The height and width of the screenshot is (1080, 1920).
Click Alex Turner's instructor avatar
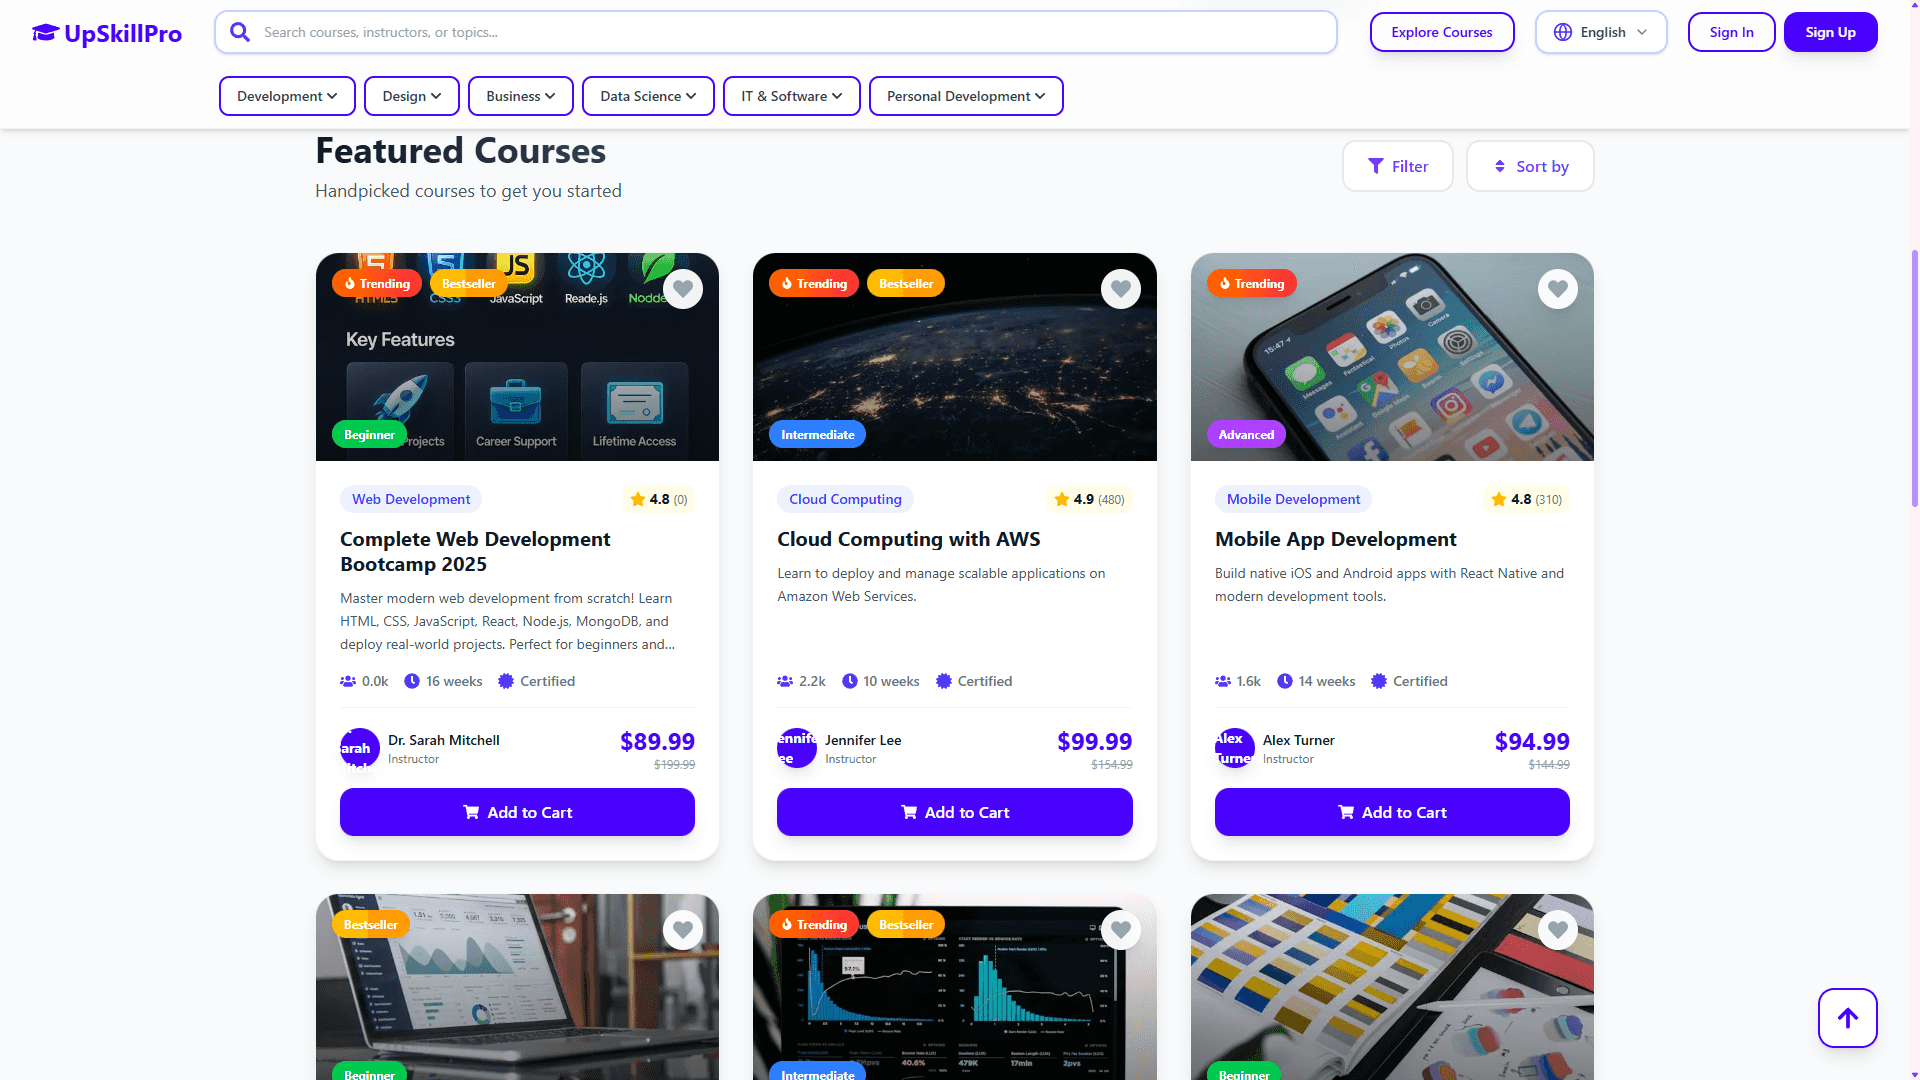[x=1235, y=748]
